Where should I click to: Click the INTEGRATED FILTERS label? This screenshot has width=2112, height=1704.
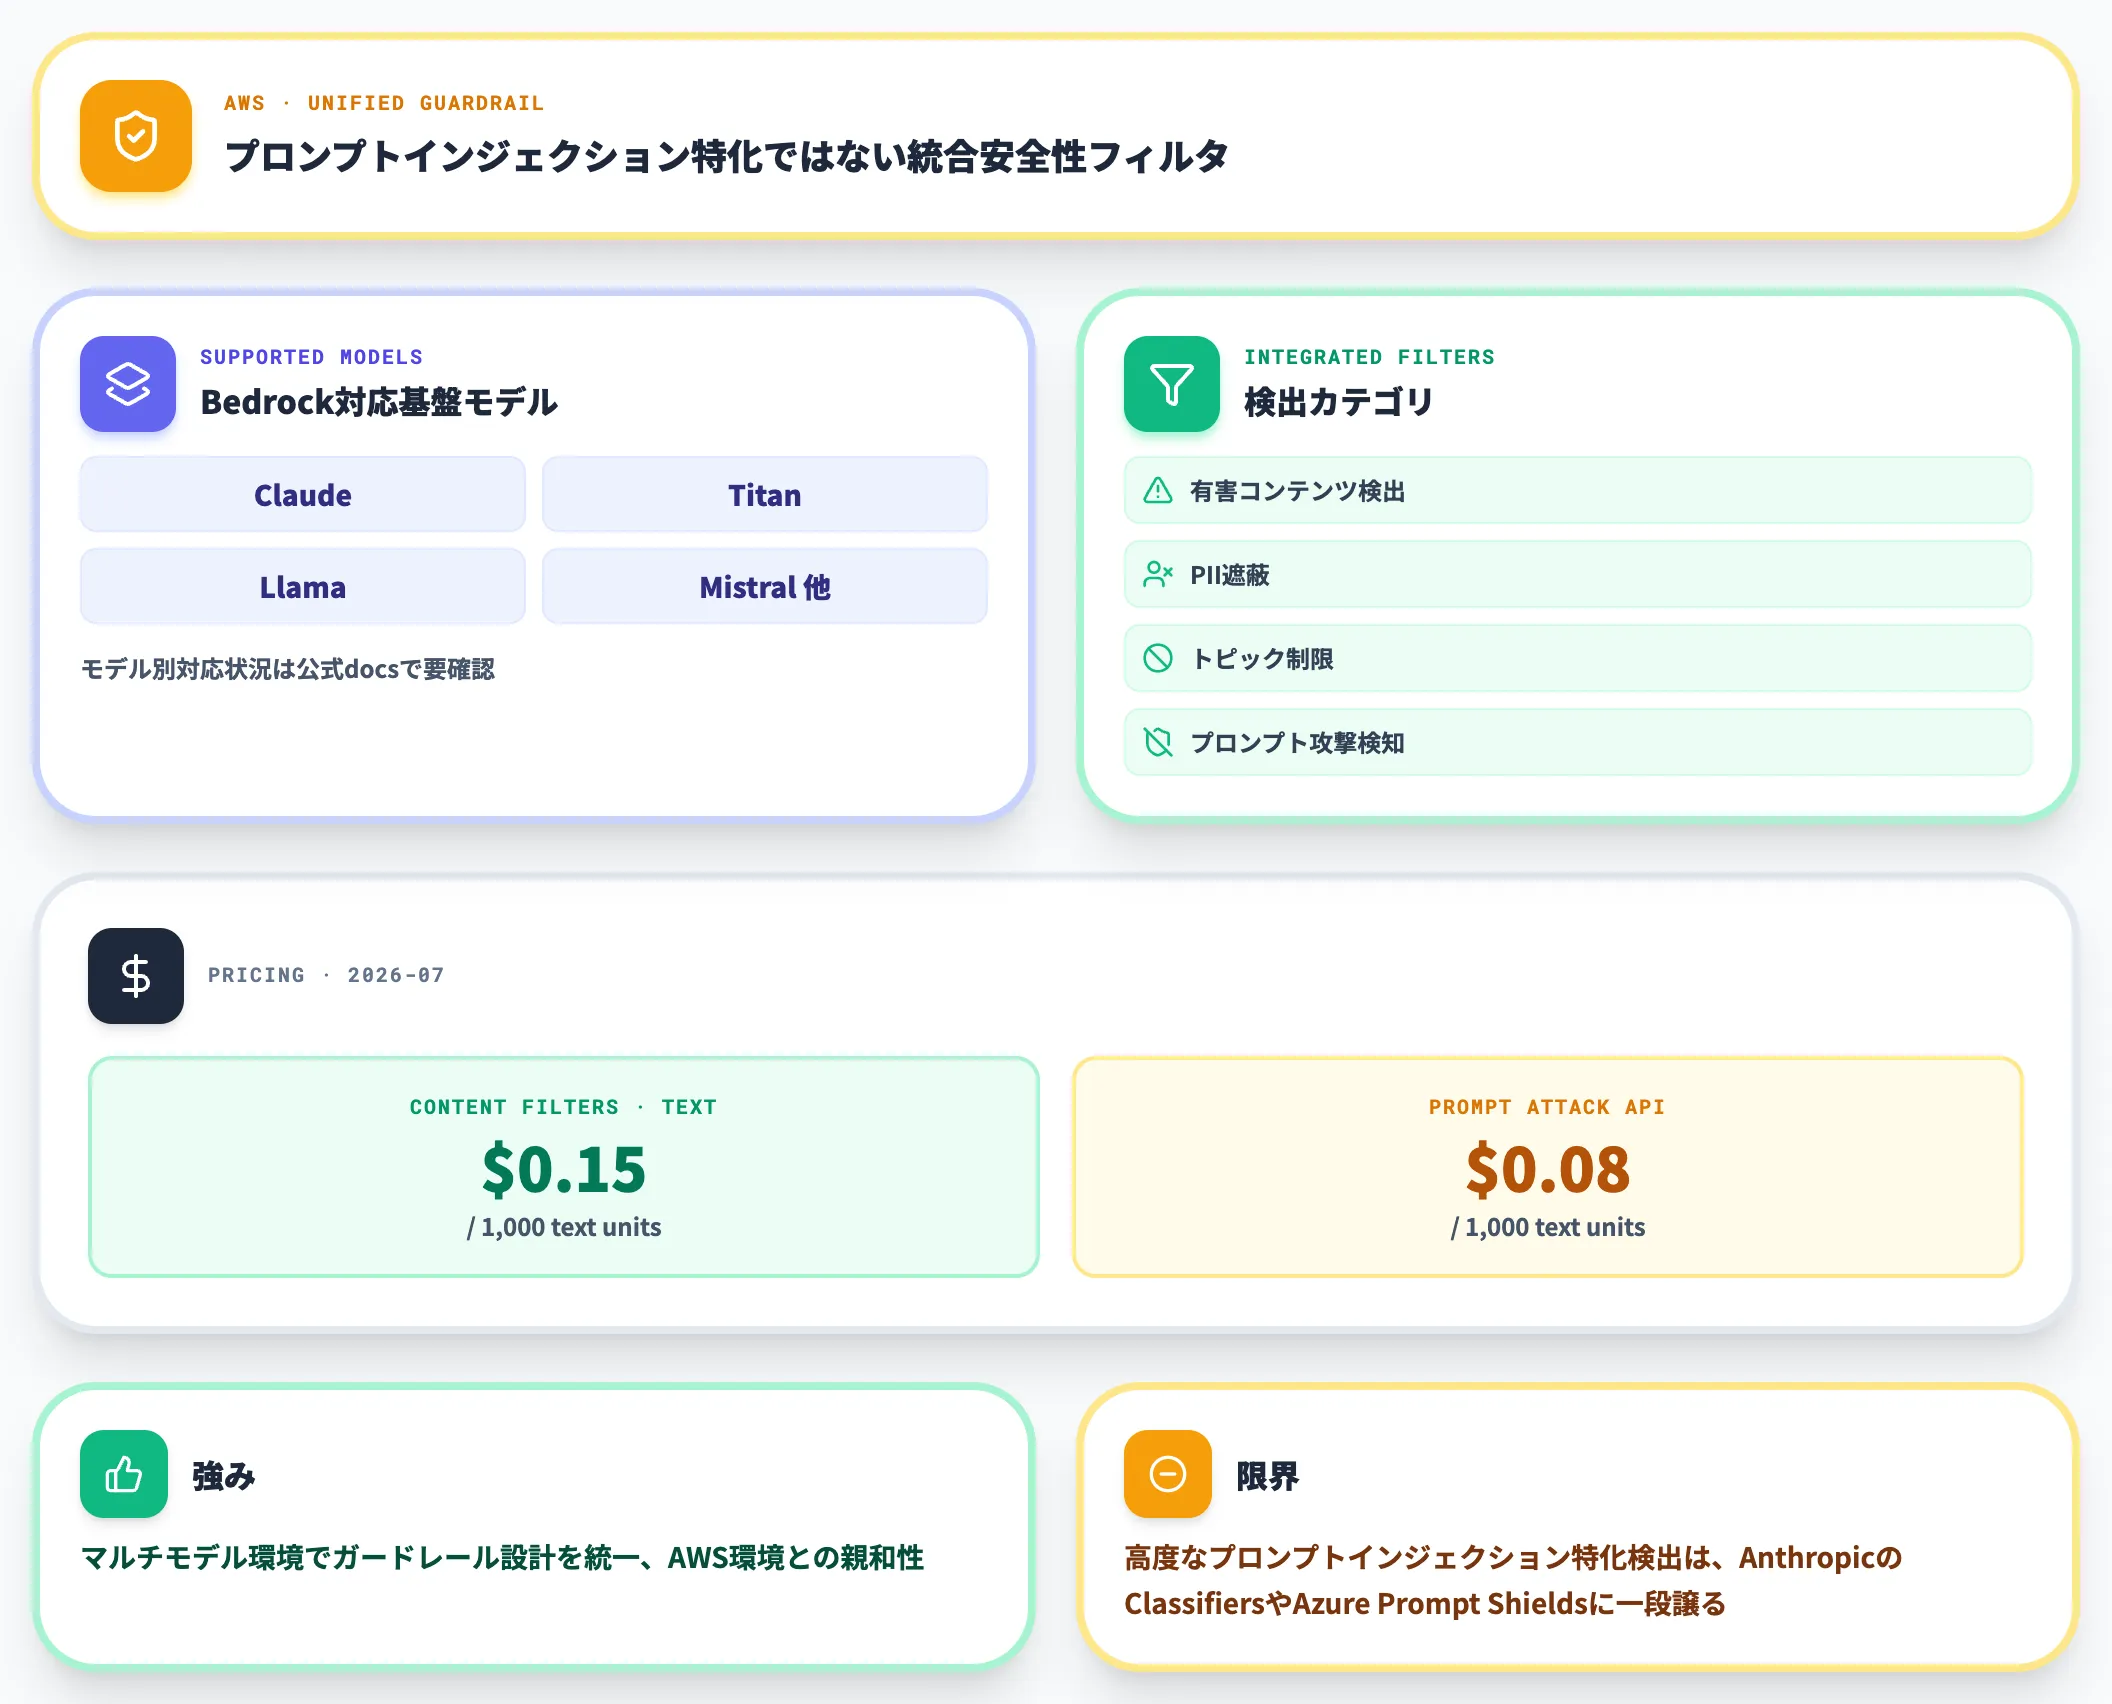[1369, 357]
